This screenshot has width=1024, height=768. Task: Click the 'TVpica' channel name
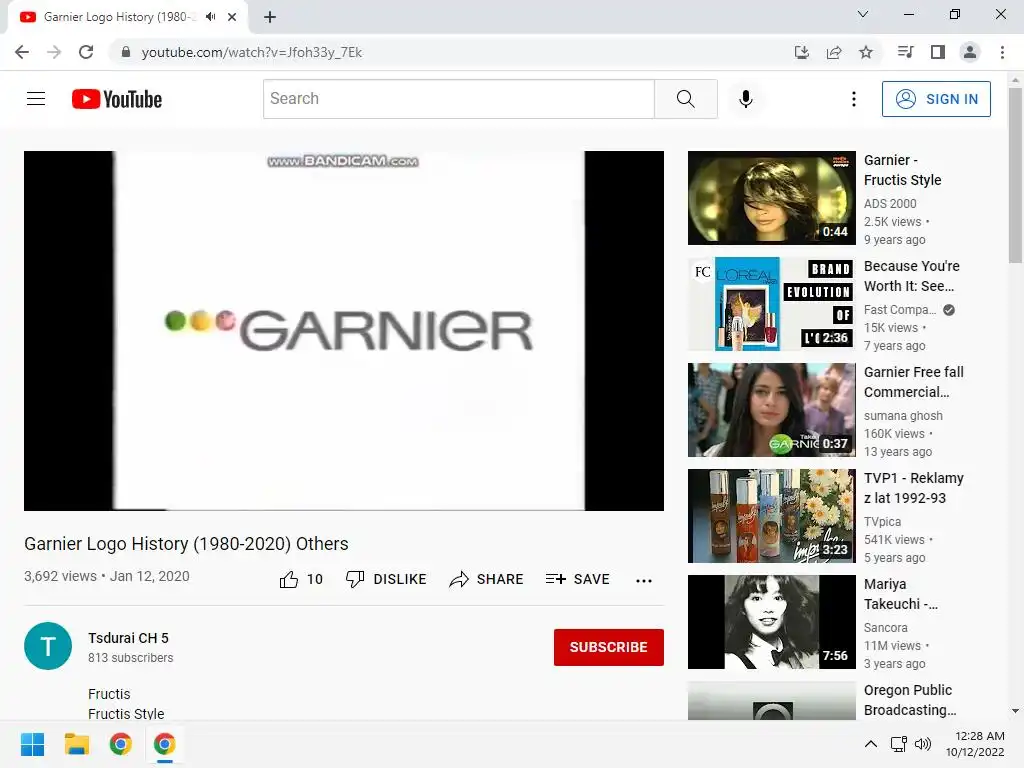pos(882,521)
